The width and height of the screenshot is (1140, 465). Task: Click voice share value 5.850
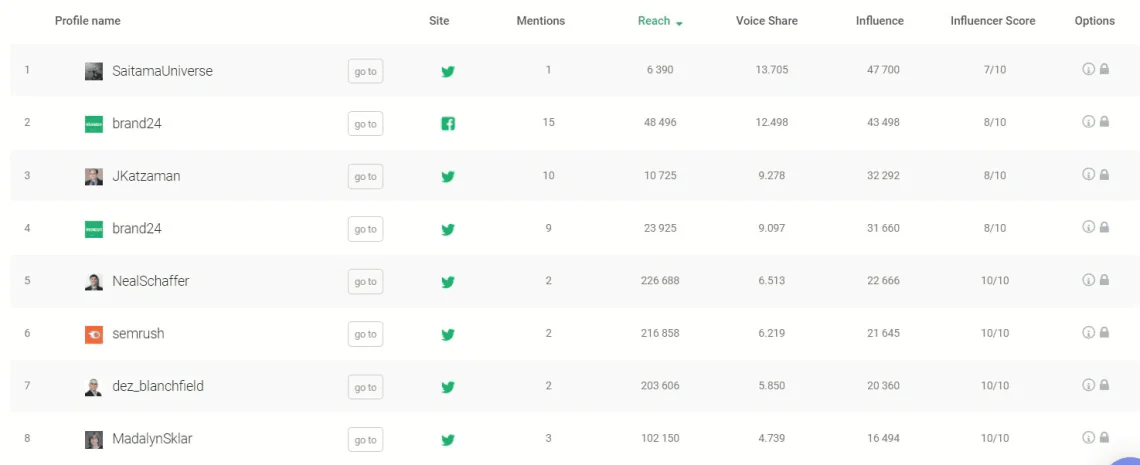[771, 386]
